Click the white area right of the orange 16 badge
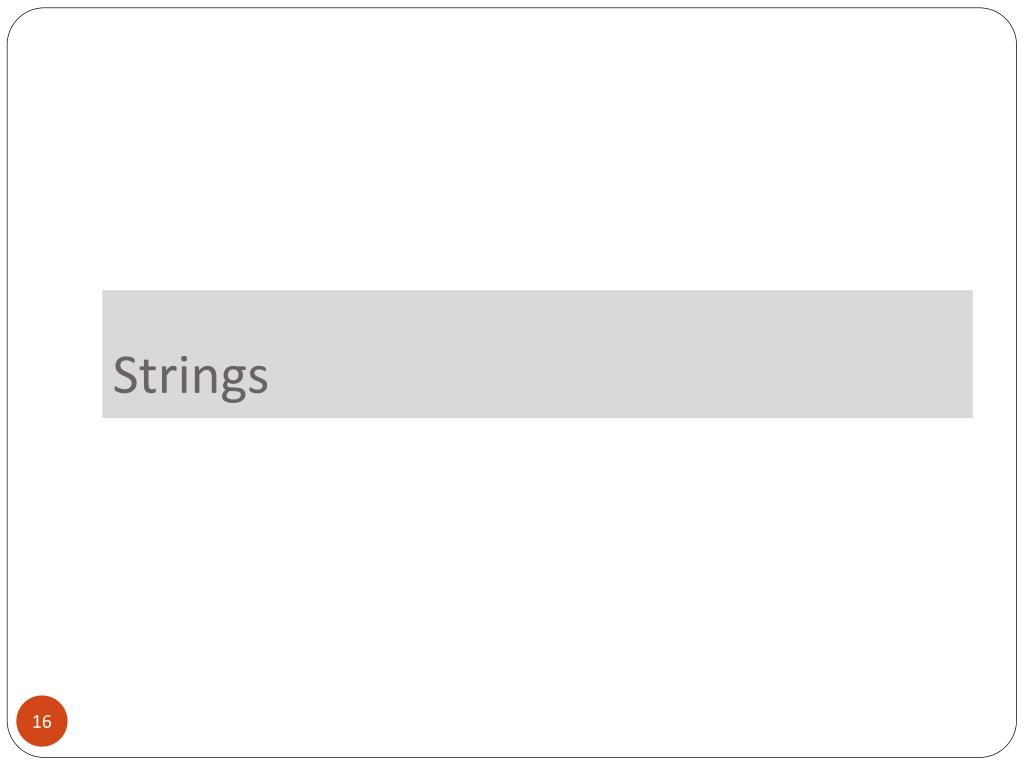 click(x=522, y=721)
